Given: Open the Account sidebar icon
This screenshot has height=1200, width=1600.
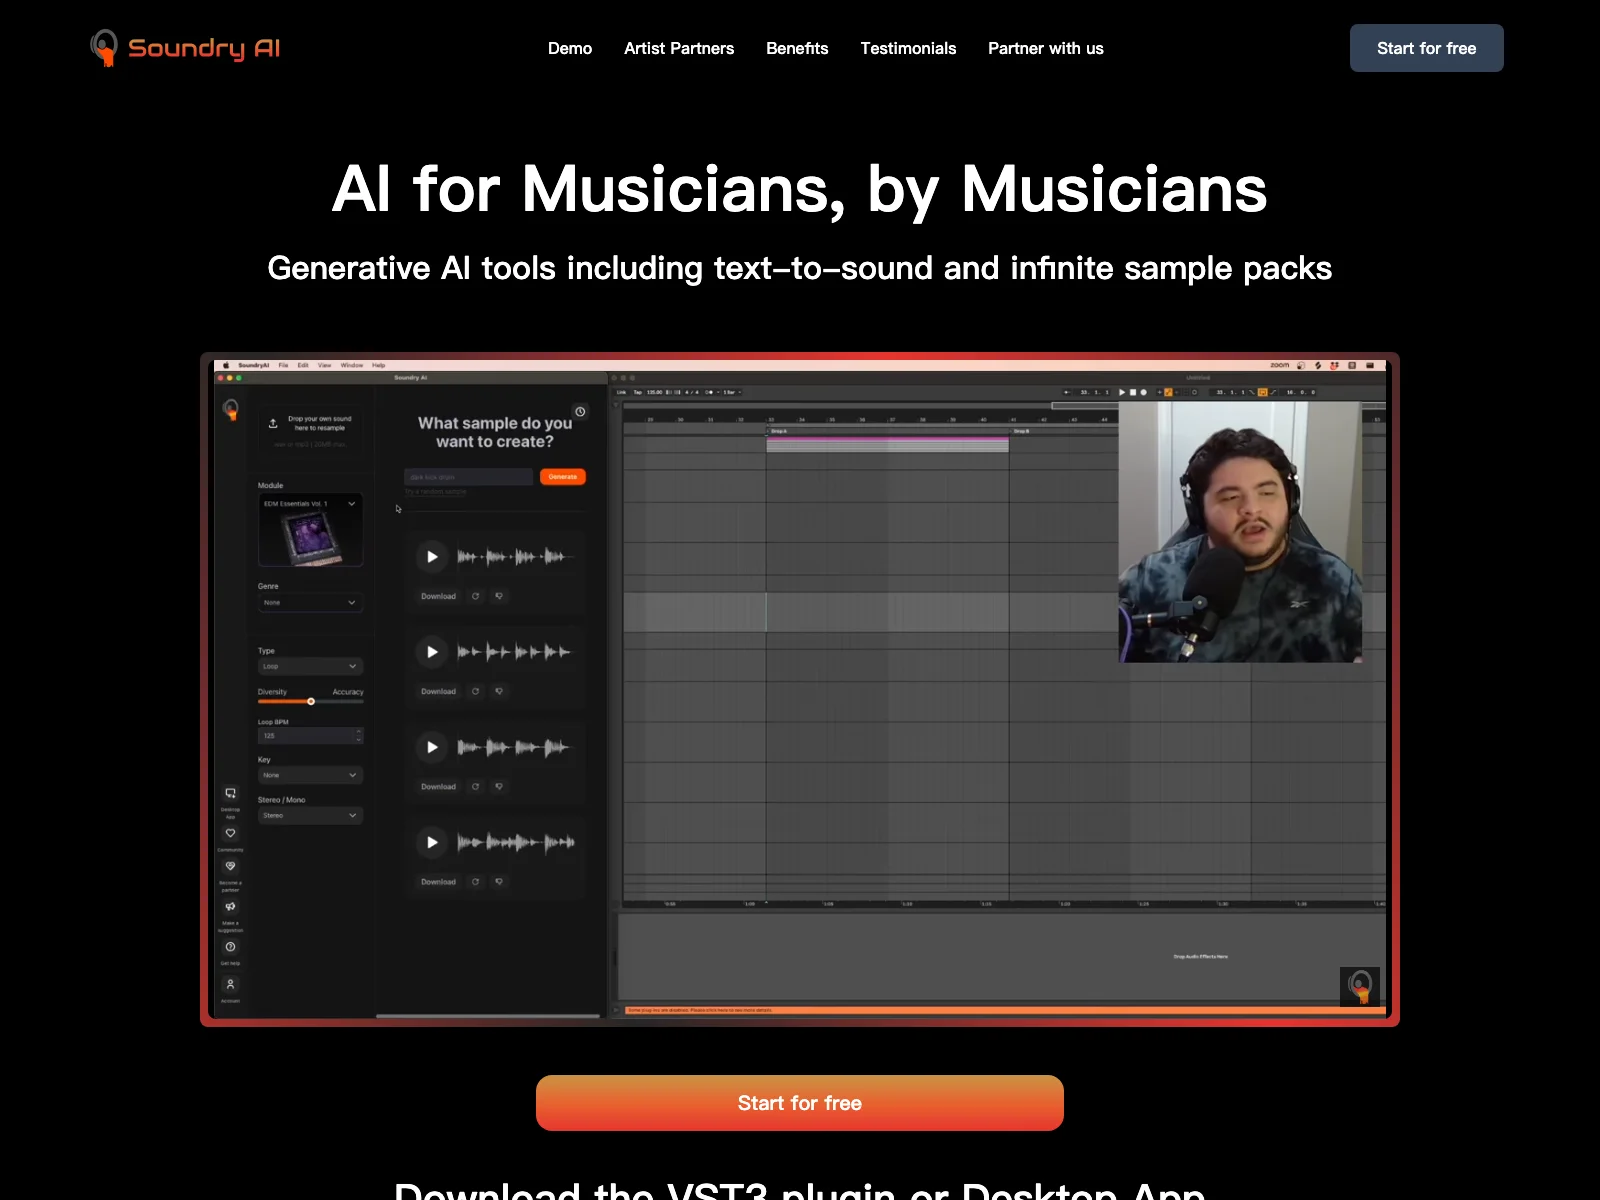Looking at the screenshot, I should point(230,984).
